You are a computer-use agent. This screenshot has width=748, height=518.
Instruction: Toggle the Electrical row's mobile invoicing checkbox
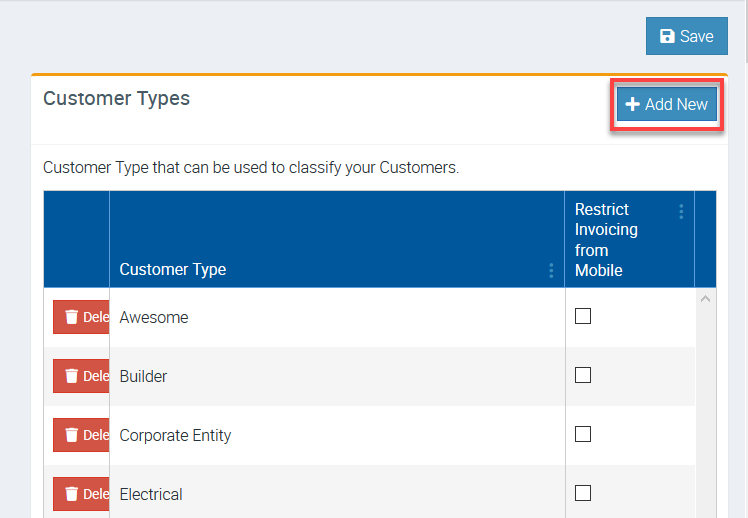point(583,493)
